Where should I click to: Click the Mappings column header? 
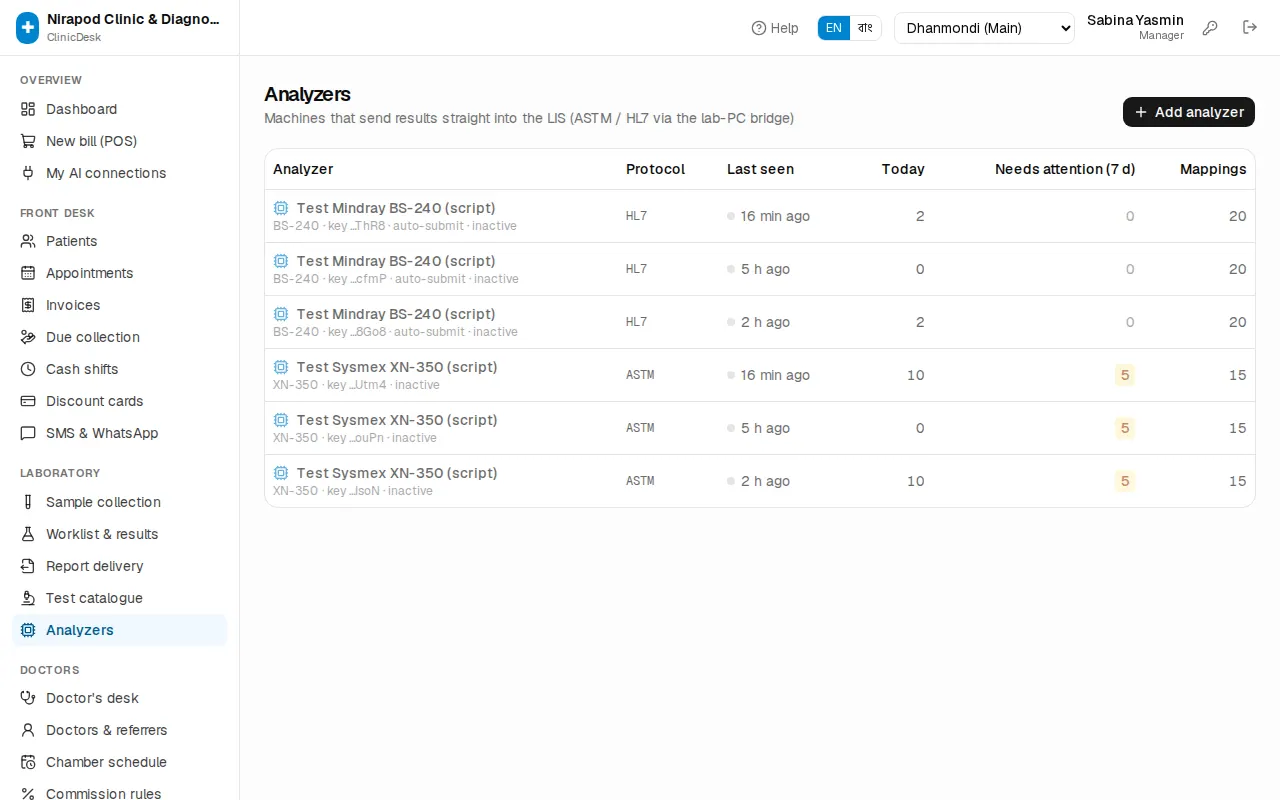point(1213,169)
